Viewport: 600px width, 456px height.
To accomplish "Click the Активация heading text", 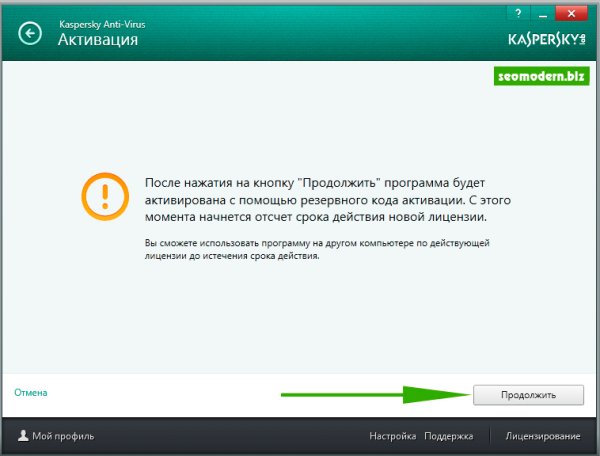I will pos(98,39).
